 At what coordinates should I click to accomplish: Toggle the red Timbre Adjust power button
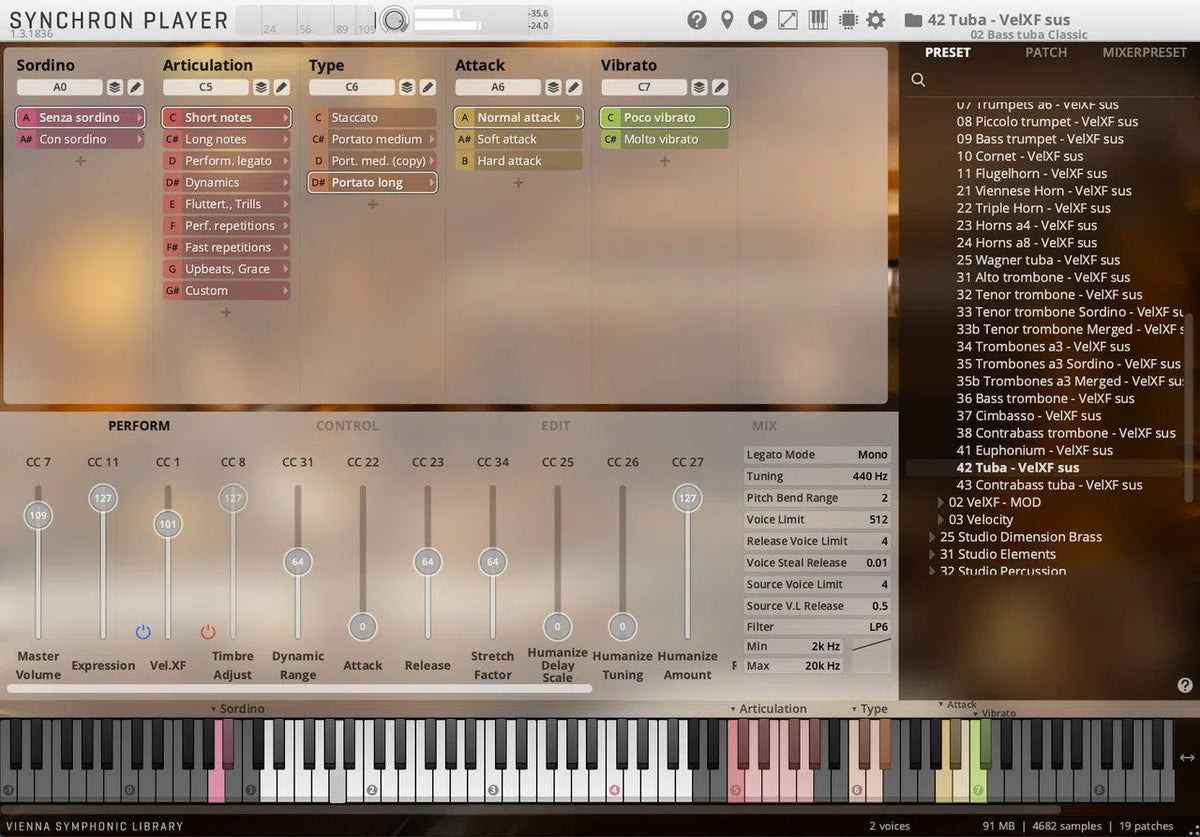[208, 632]
